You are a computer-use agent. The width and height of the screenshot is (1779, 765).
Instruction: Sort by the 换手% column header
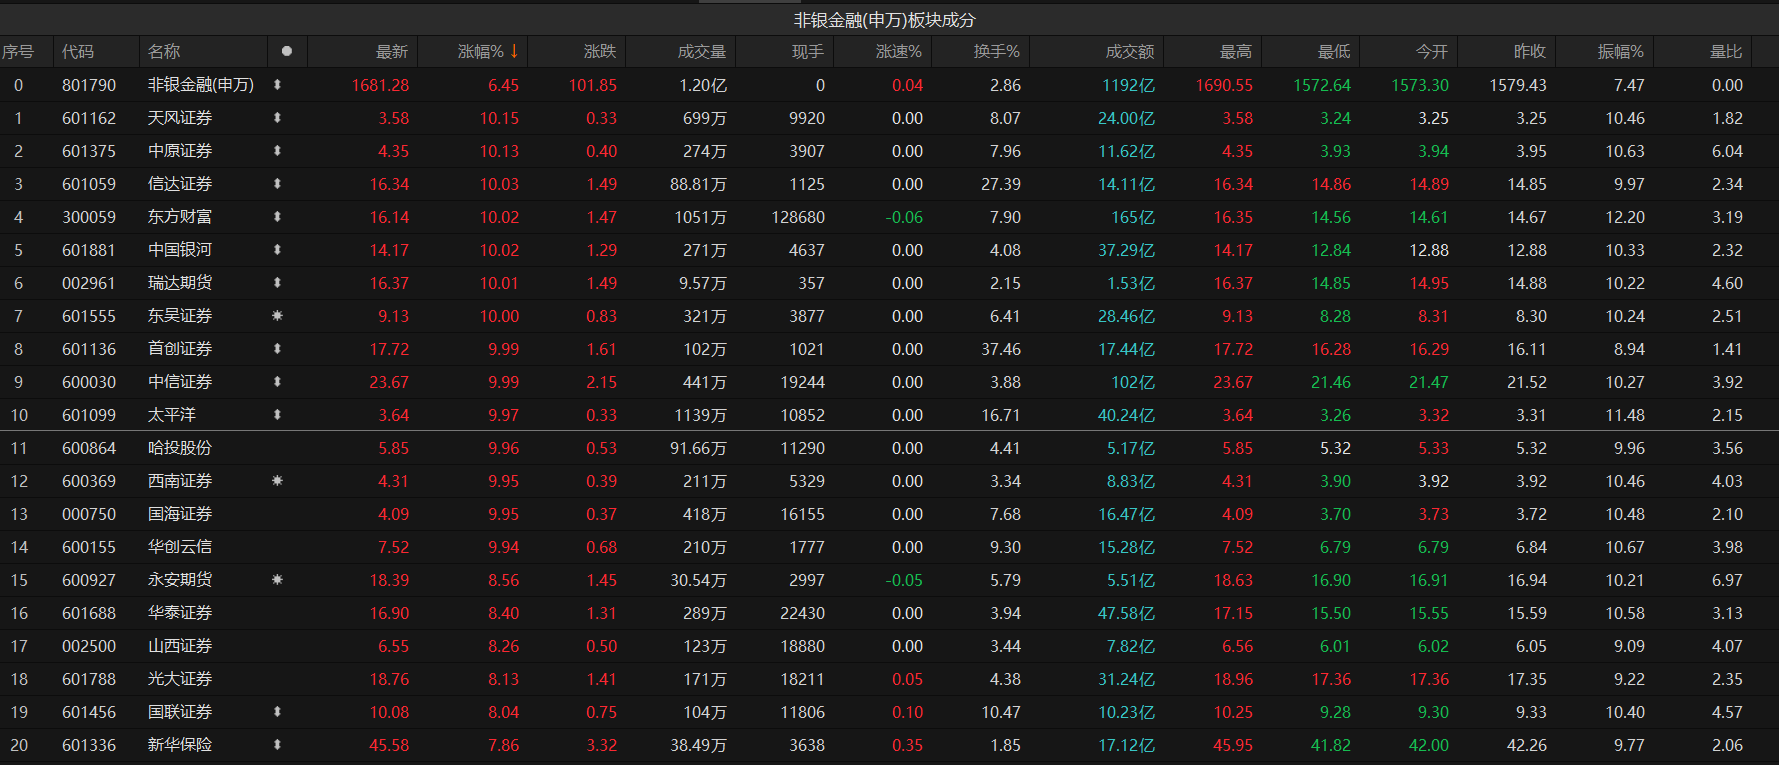pos(997,51)
